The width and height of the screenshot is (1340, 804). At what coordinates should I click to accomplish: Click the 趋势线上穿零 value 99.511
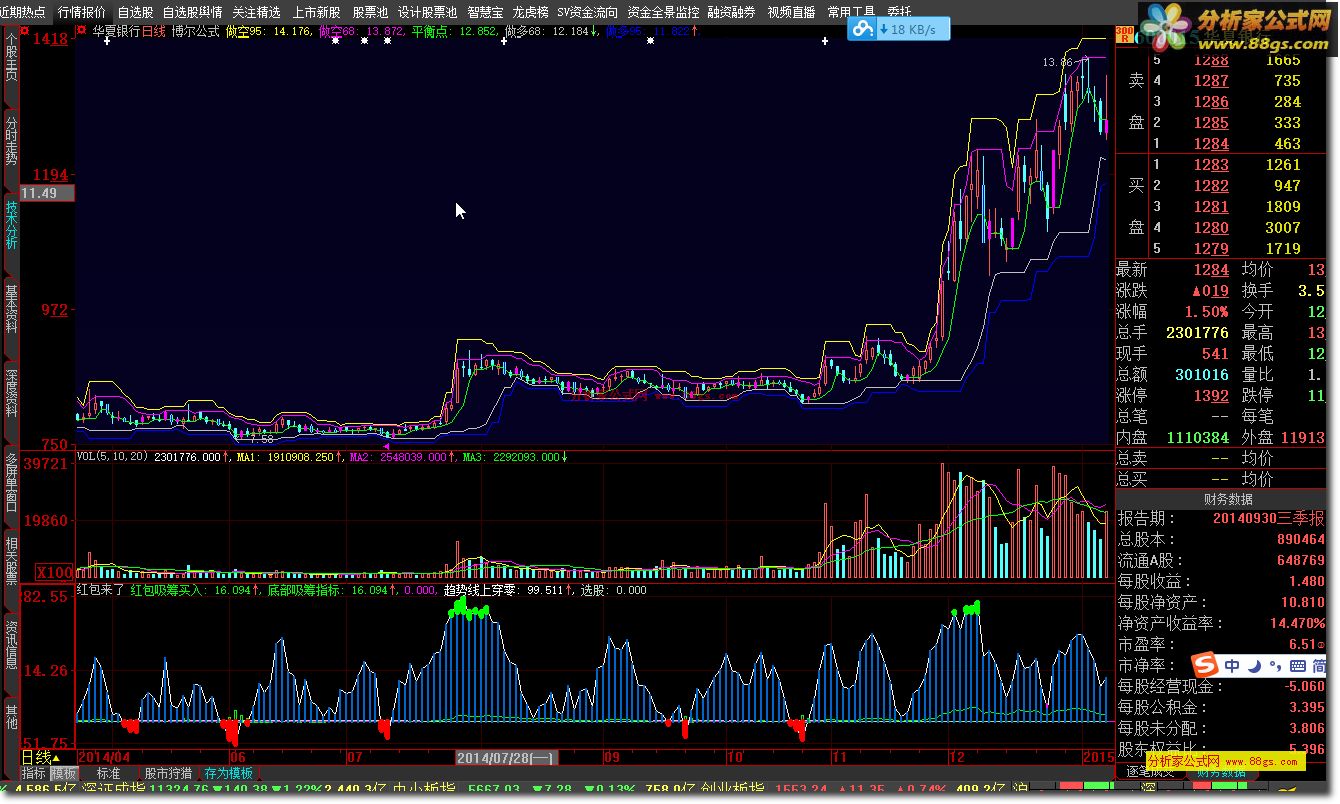(x=545, y=590)
